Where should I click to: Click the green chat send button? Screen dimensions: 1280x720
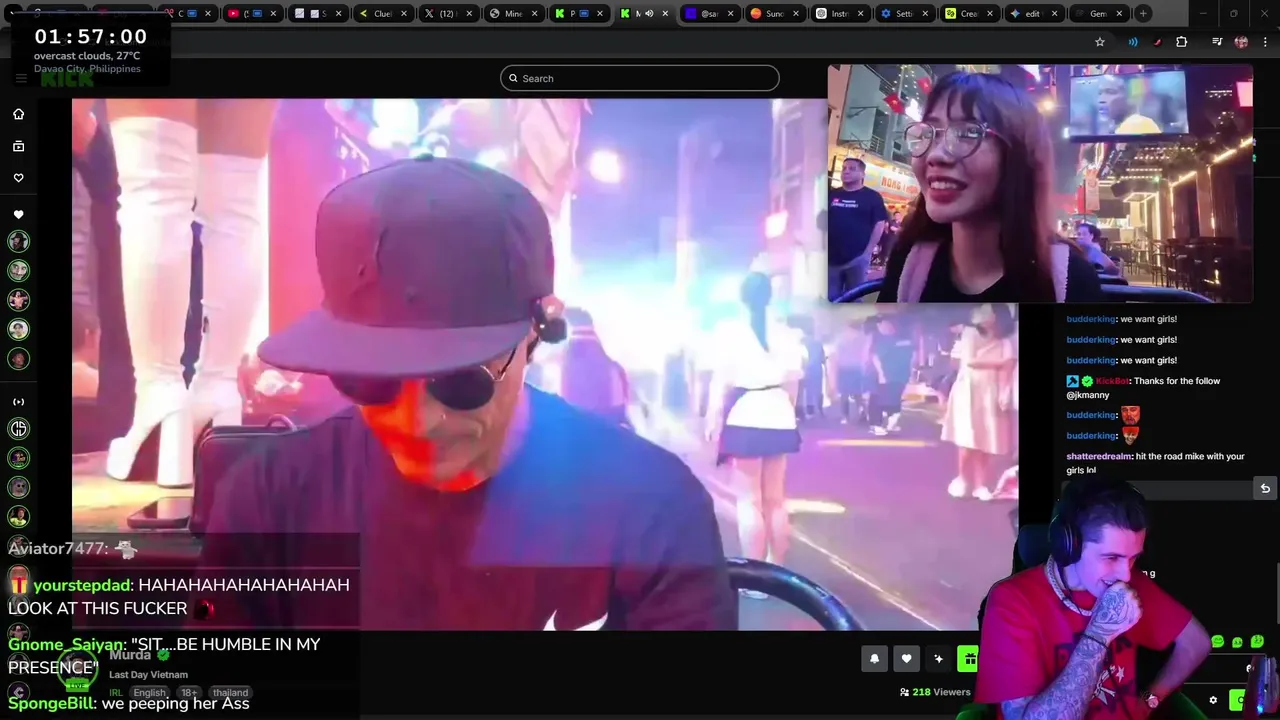[1240, 700]
